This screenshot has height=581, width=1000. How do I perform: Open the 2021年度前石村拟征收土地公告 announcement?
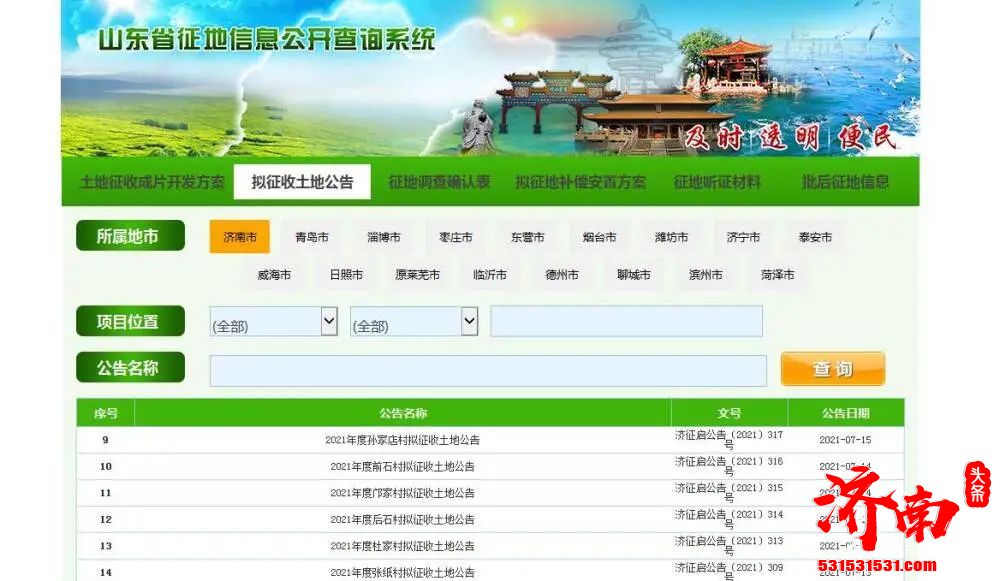click(x=404, y=465)
